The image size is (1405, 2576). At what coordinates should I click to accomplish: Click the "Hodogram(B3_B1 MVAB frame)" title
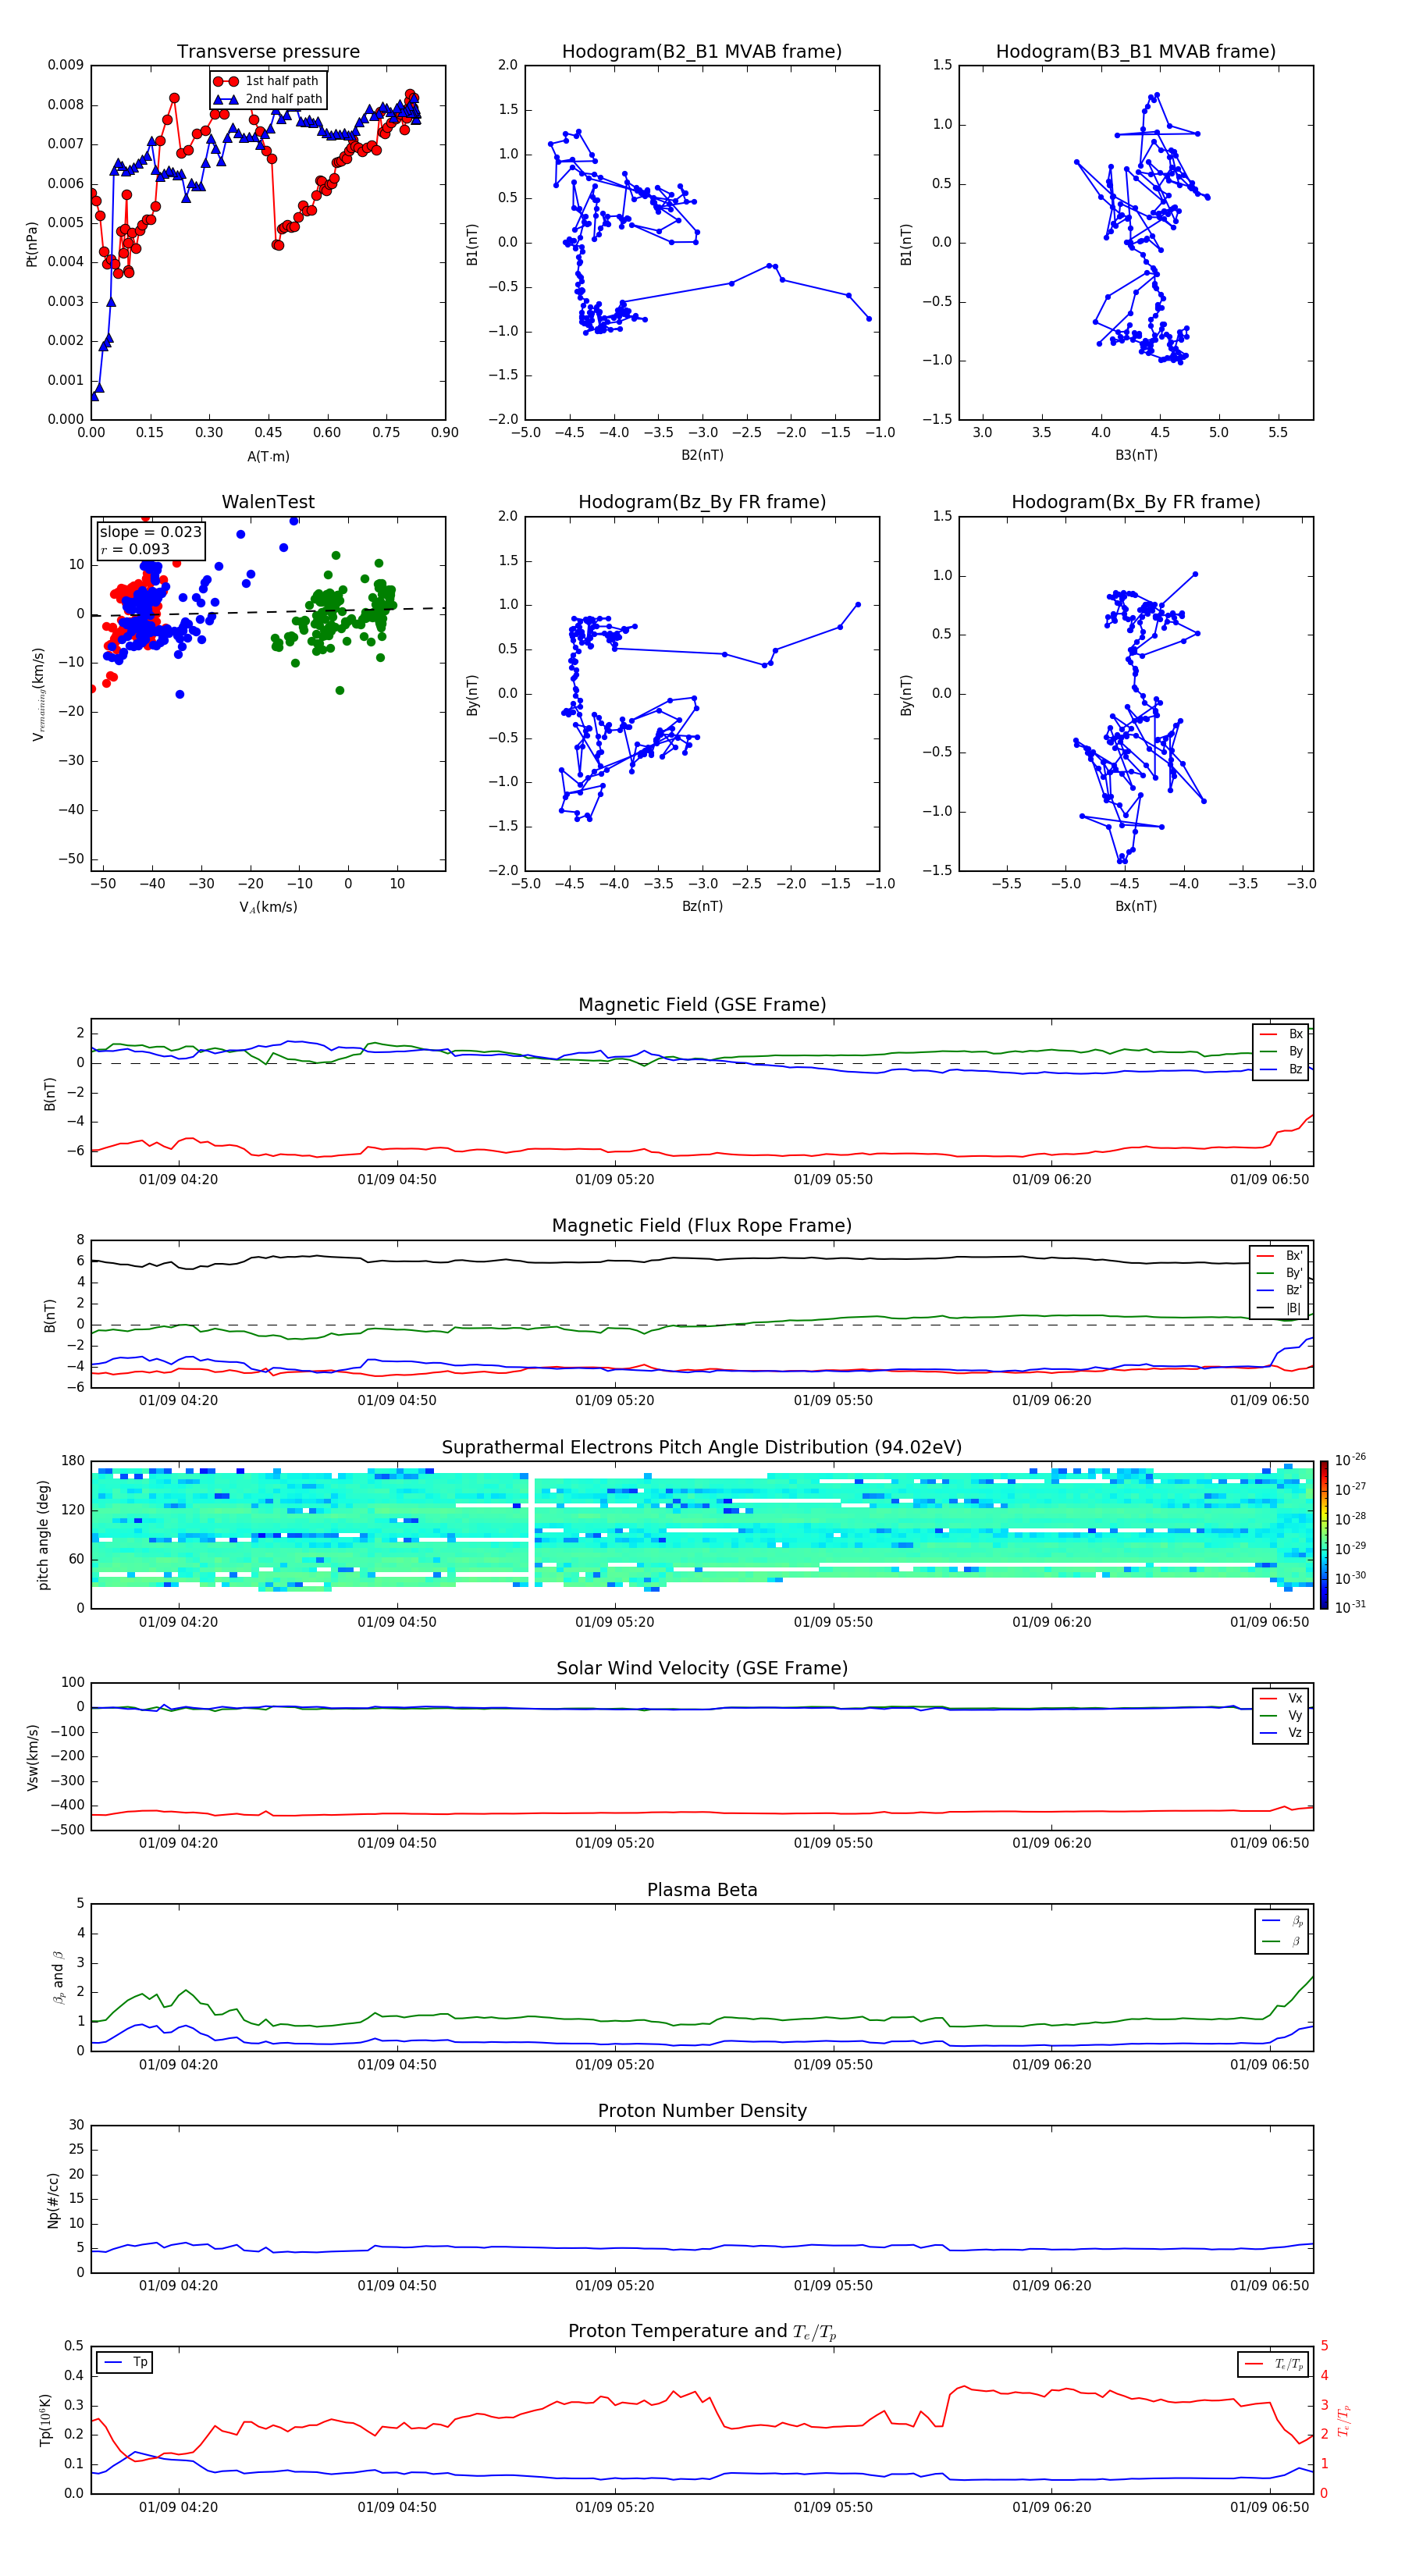(x=1136, y=52)
